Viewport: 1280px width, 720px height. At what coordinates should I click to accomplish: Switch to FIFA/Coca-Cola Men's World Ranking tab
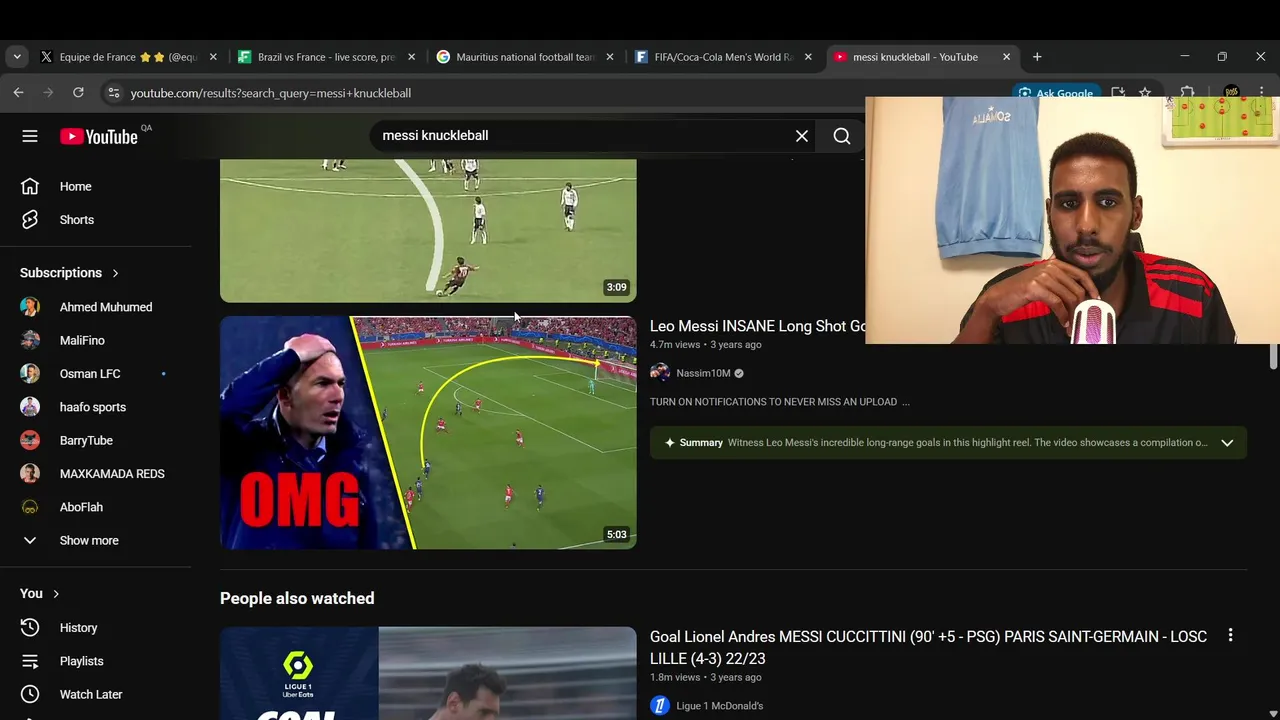click(x=723, y=57)
